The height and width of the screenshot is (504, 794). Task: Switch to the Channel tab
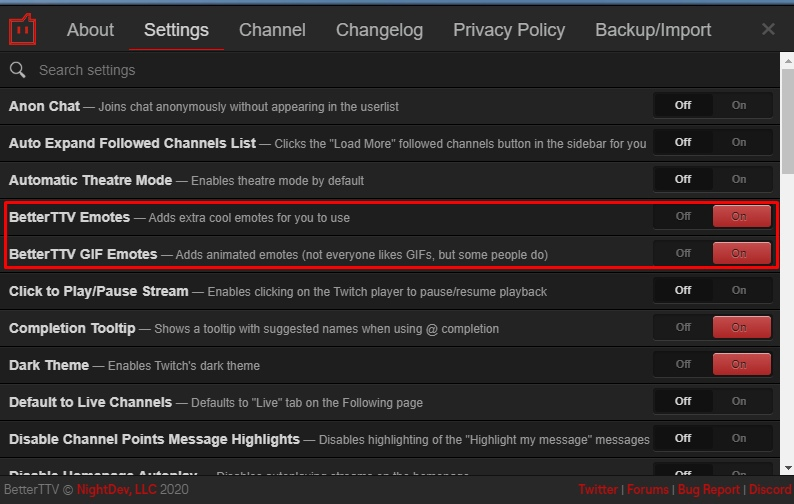point(272,30)
